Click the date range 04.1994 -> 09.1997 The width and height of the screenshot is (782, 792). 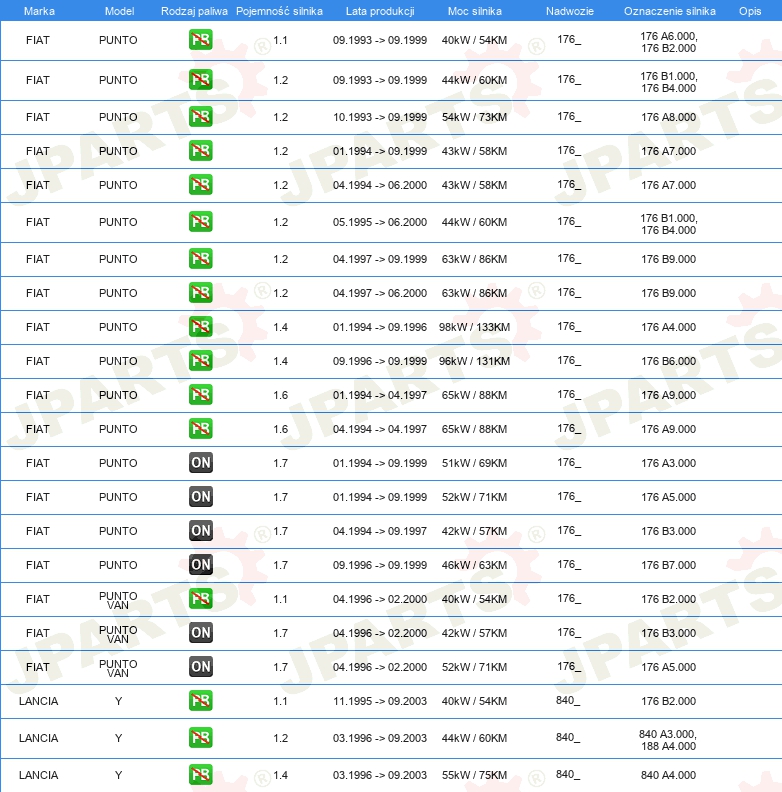pyautogui.click(x=379, y=531)
